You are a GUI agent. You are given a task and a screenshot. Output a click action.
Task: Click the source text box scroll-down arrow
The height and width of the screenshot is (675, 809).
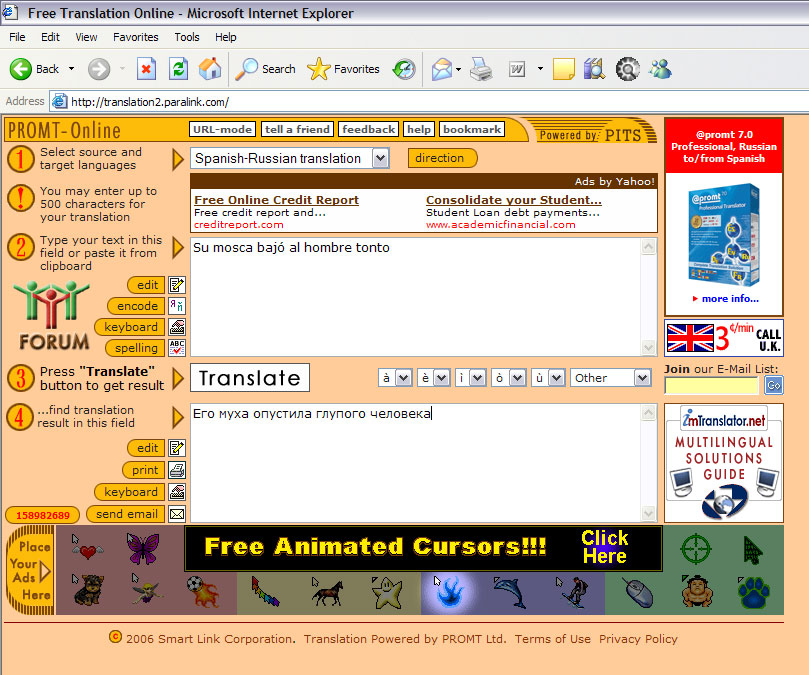(649, 348)
